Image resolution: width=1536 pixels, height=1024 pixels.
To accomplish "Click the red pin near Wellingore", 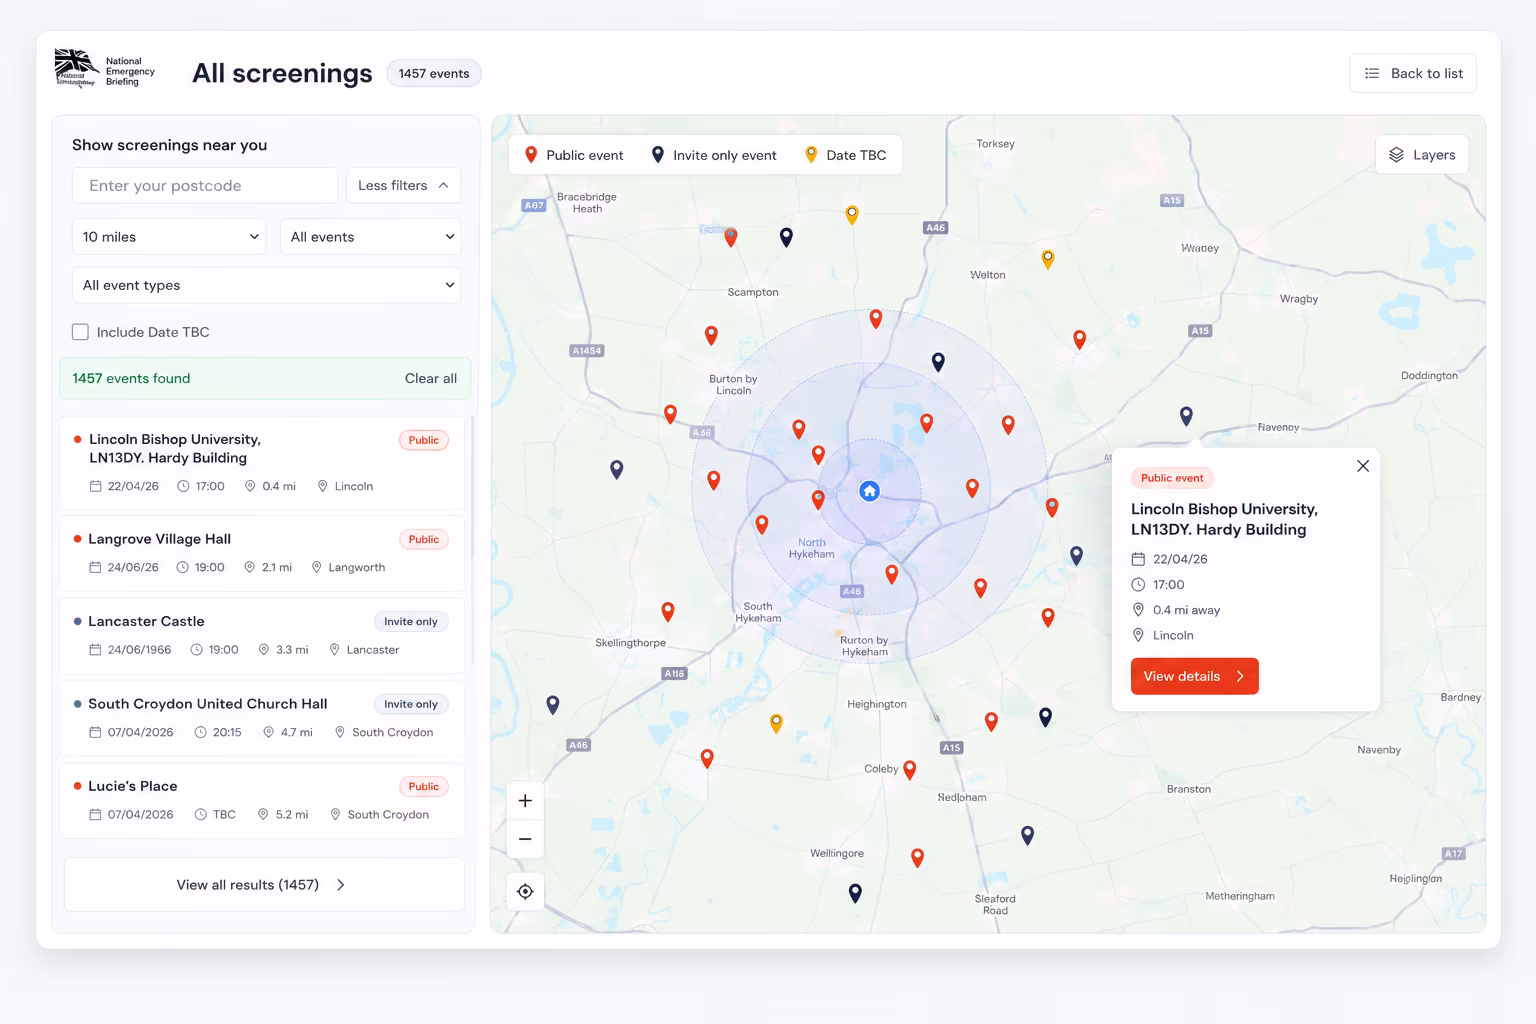I will [918, 857].
